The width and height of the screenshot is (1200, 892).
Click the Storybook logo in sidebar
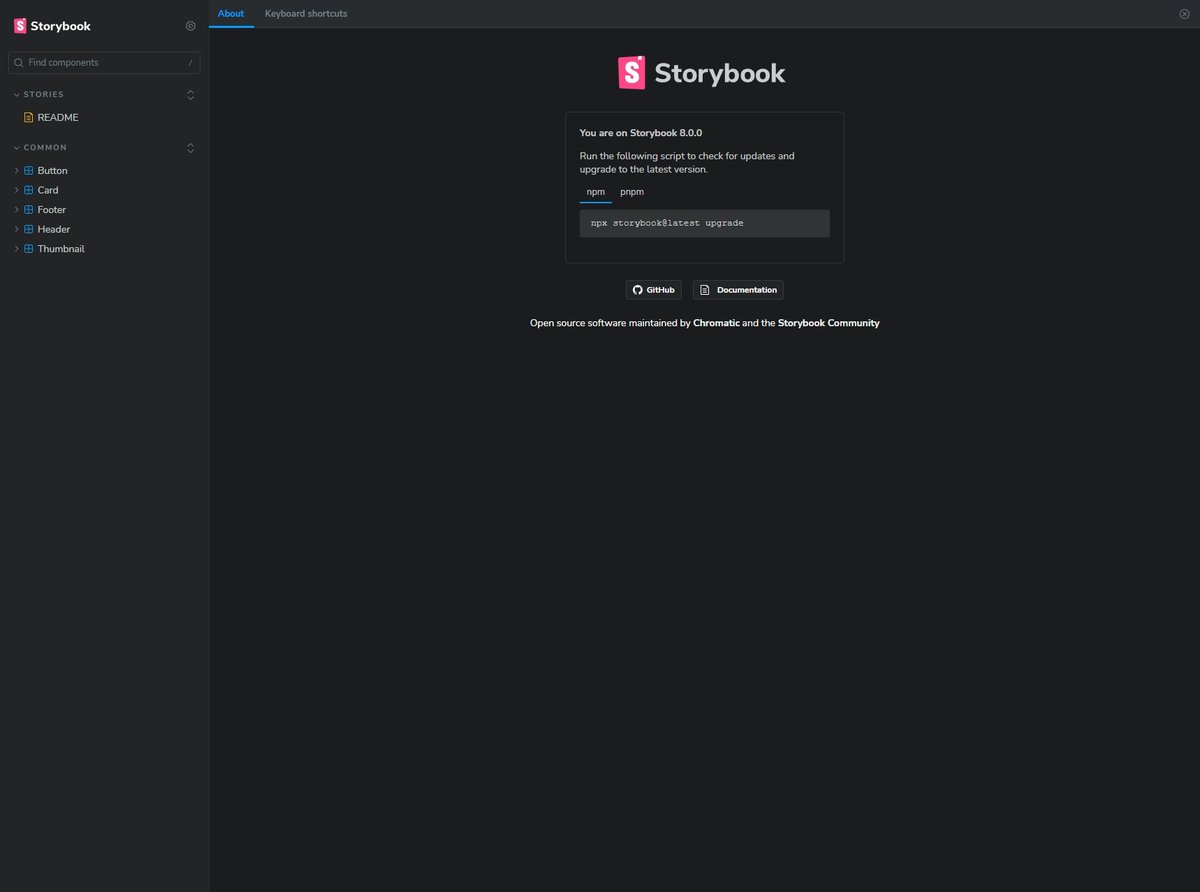click(52, 26)
